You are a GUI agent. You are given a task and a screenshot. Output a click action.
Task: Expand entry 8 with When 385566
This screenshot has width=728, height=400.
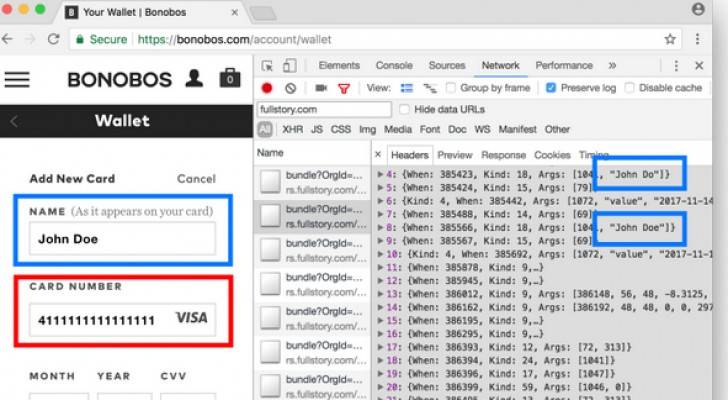[380, 228]
